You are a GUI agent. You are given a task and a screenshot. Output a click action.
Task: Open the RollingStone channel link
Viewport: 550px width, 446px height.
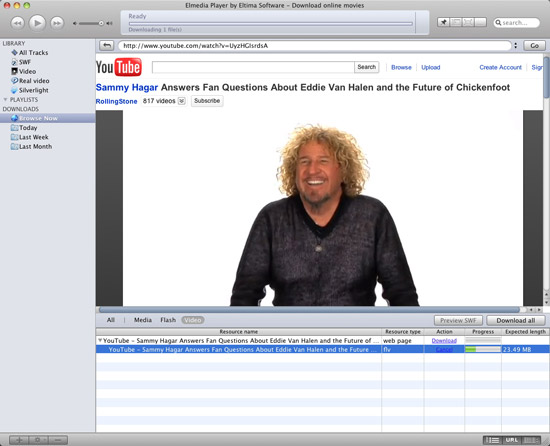coord(116,101)
